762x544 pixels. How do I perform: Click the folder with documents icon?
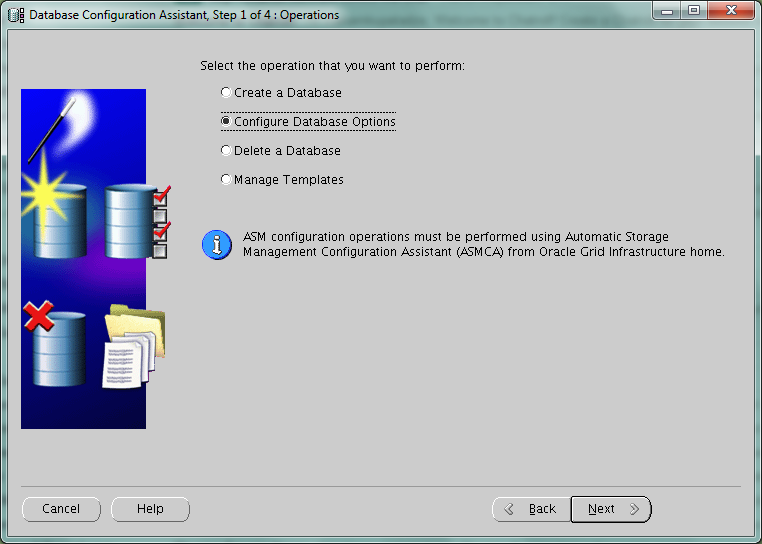pos(134,346)
